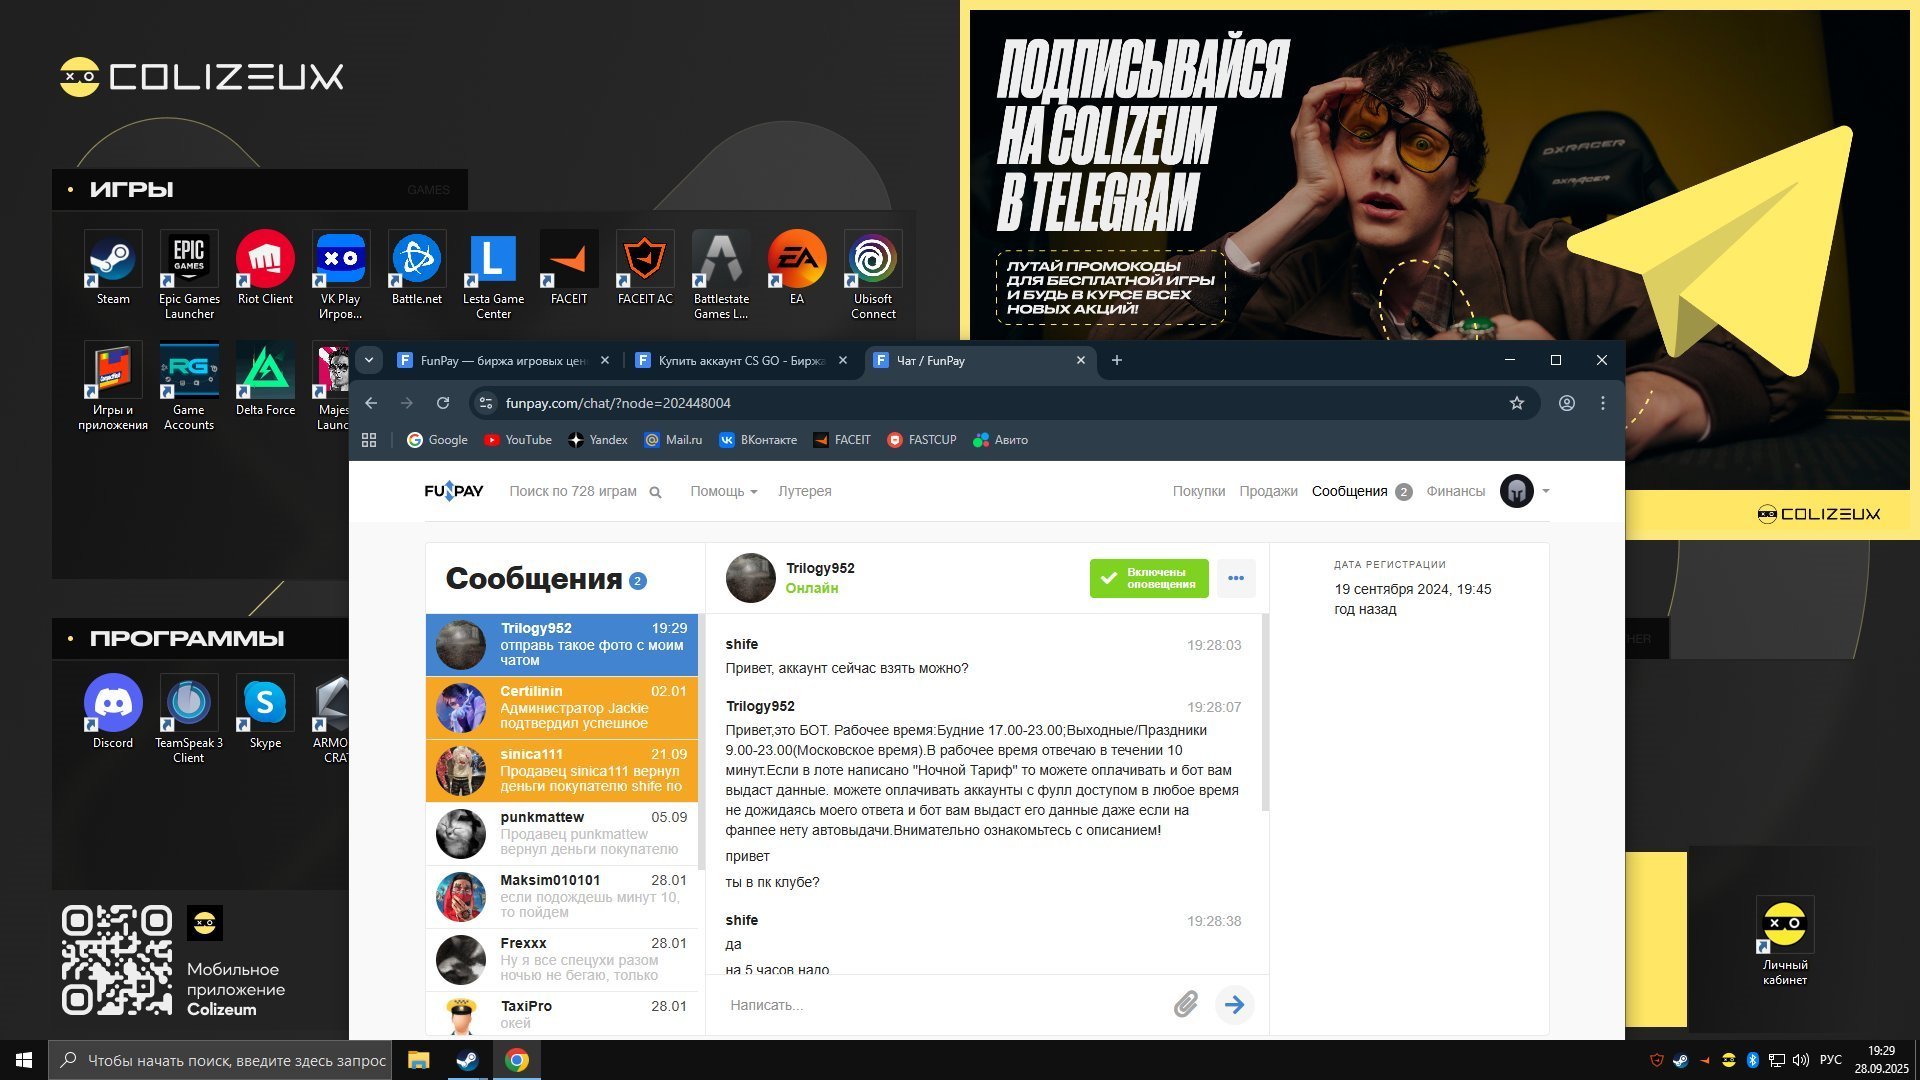This screenshot has width=1920, height=1080.
Task: Open Game Accounts desktop shortcut
Action: click(189, 385)
